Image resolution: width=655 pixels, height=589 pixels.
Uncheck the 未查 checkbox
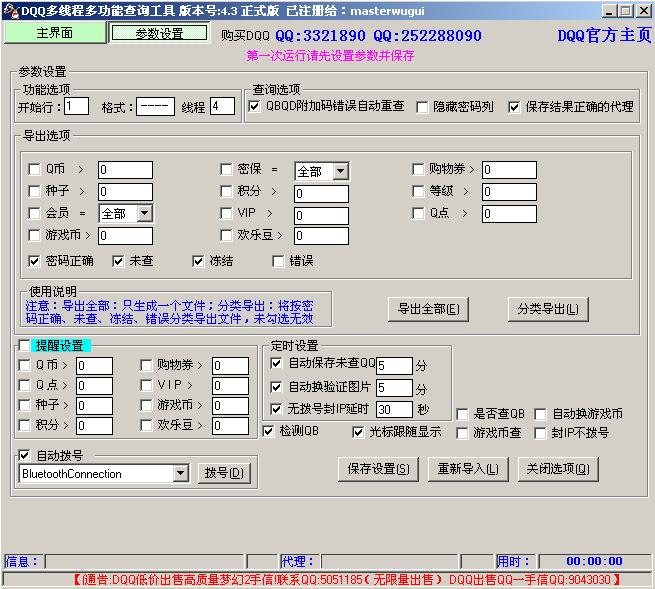(x=118, y=261)
